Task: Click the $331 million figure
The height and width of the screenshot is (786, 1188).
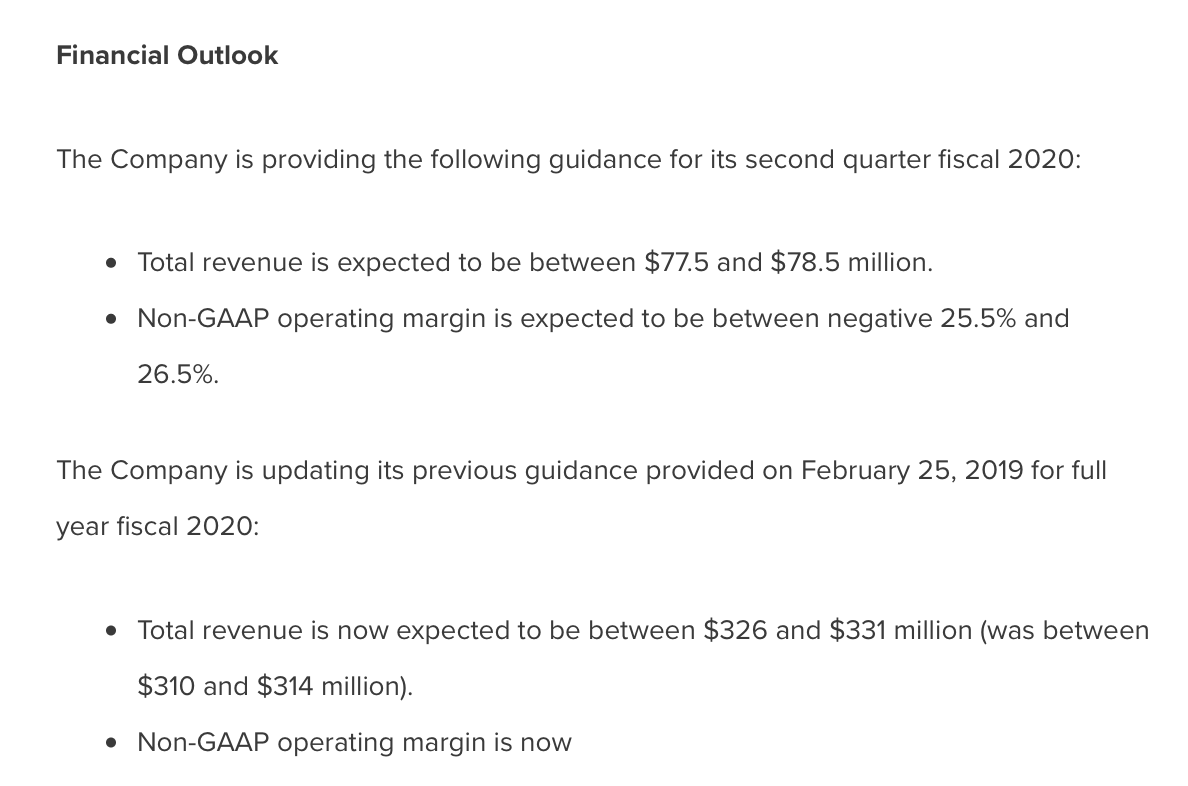Action: [x=901, y=631]
